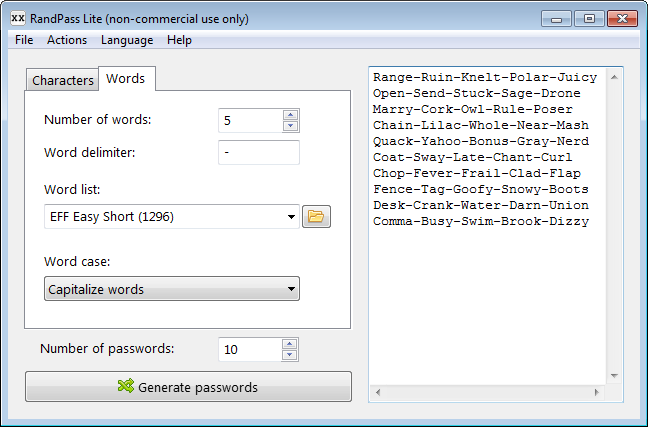Viewport: 648px width, 427px height.
Task: Decrease the number of passwords with down arrow
Action: point(291,355)
